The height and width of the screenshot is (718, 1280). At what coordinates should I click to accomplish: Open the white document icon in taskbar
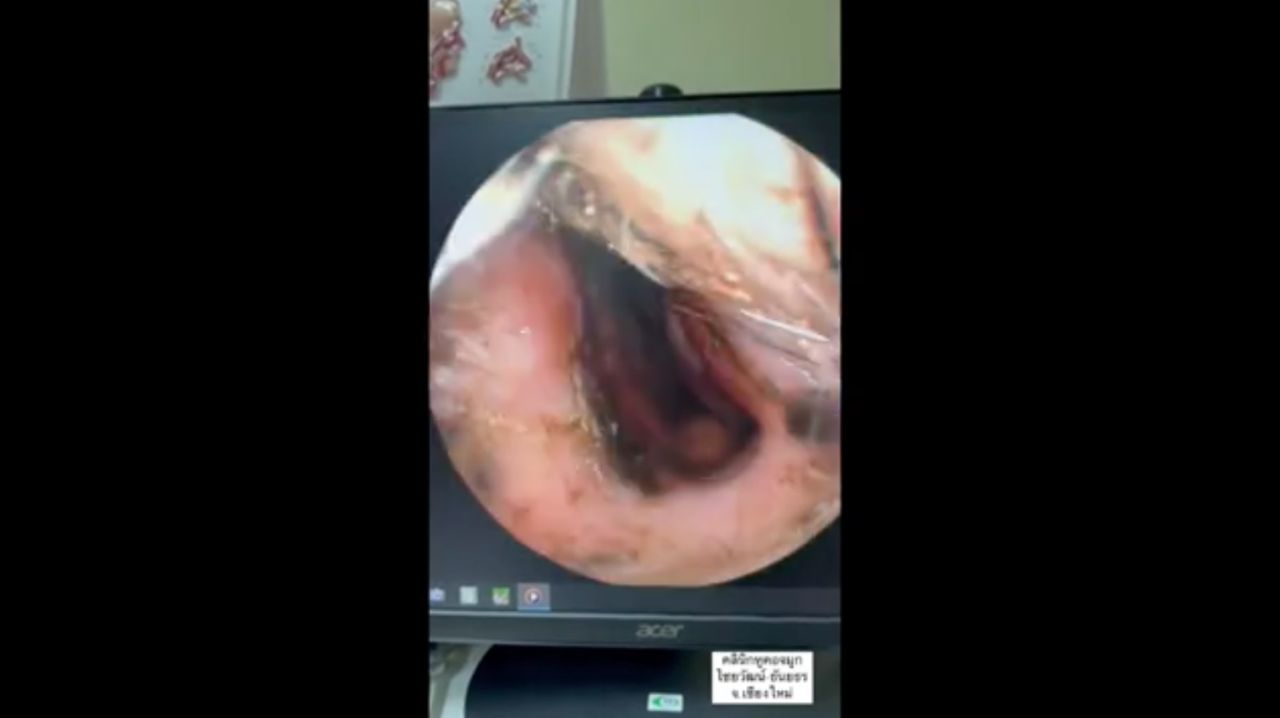tap(468, 596)
